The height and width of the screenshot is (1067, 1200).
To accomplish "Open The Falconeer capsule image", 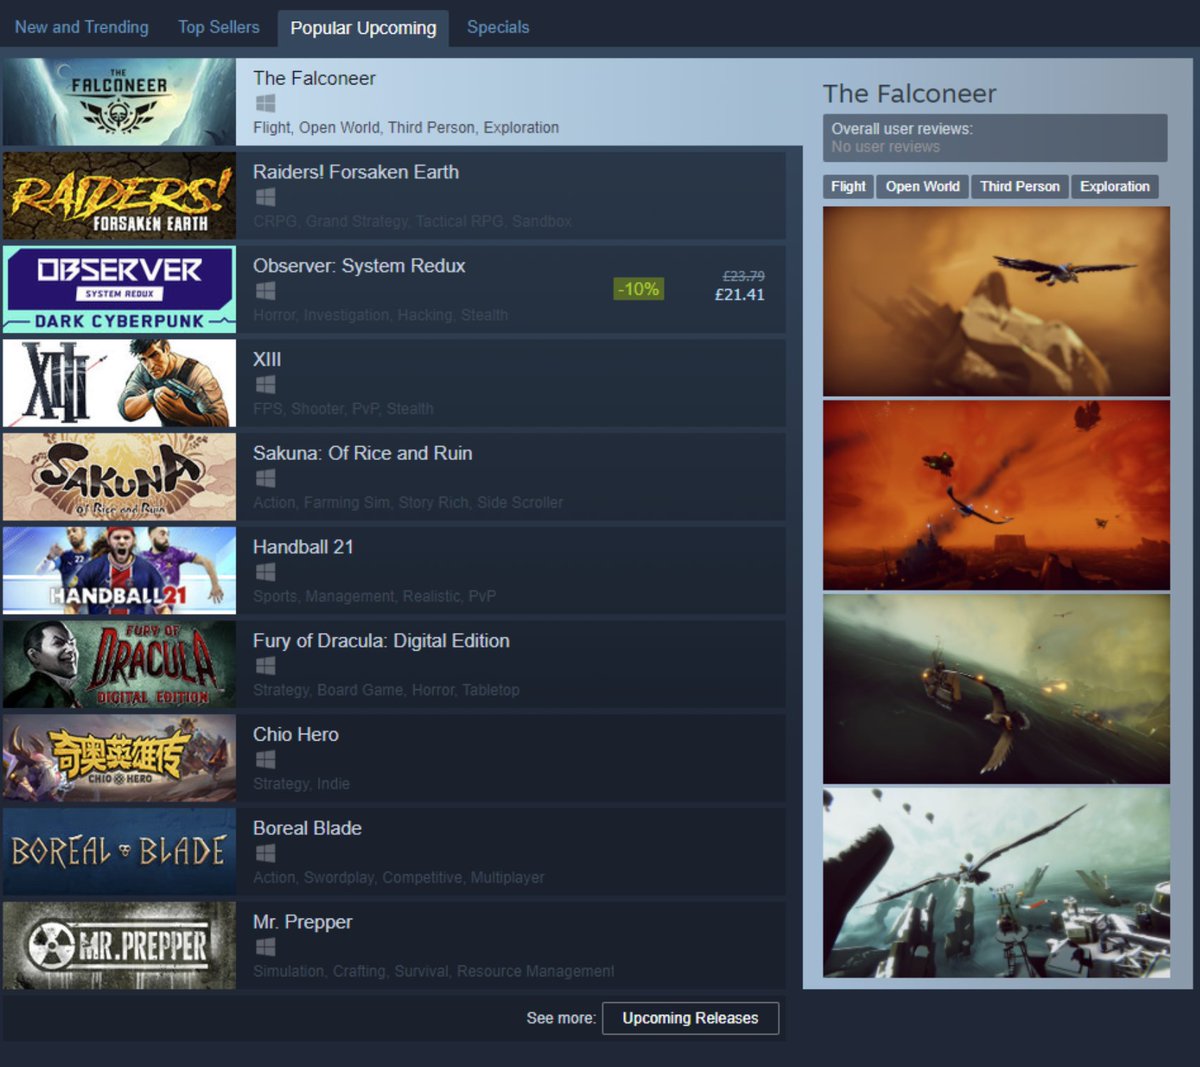I will [119, 102].
